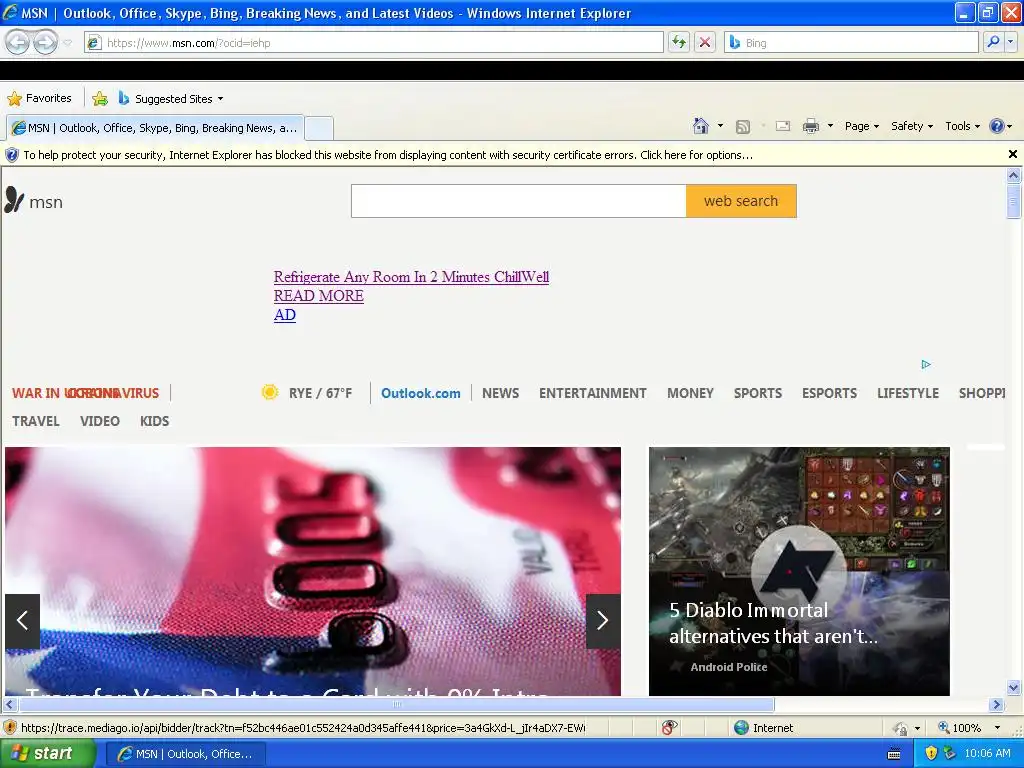Open the ENTERTAINMENT section
1024x768 pixels.
tap(592, 393)
